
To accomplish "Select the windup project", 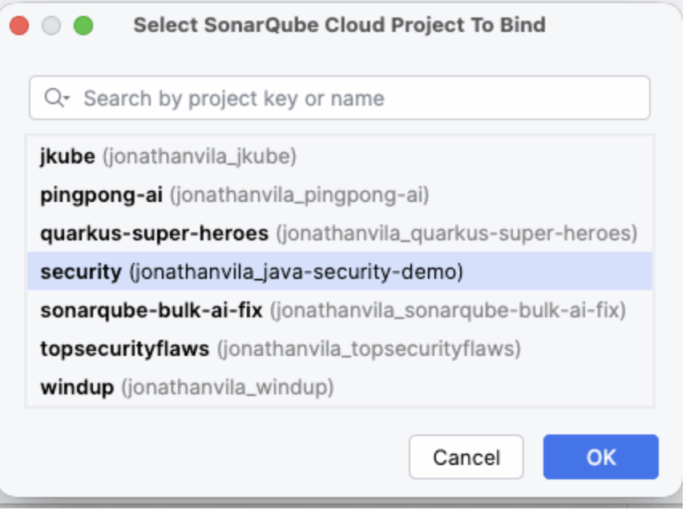I will (76, 386).
